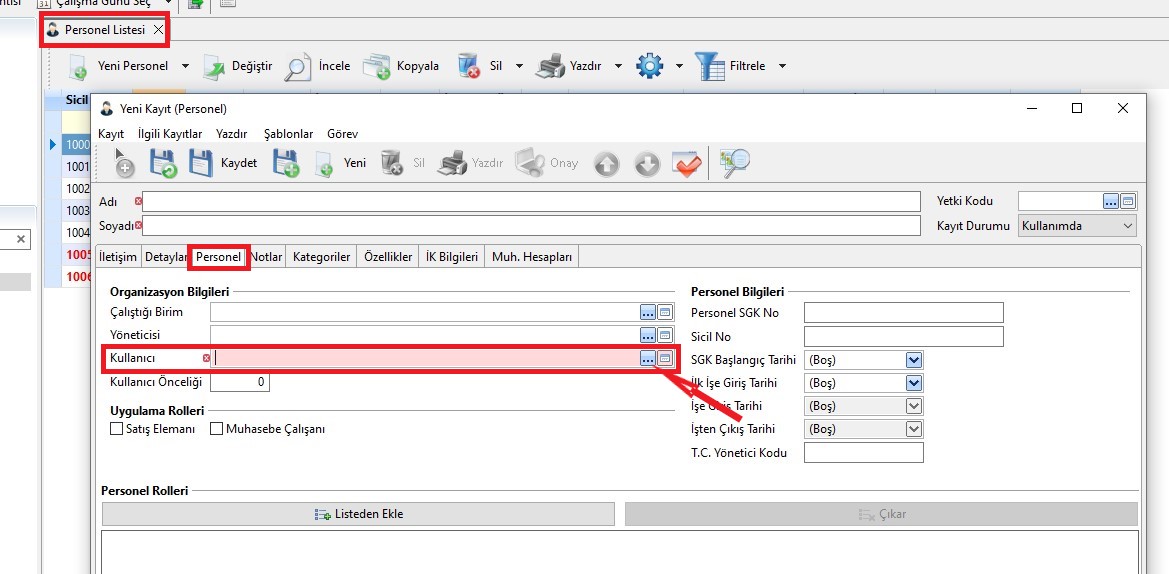This screenshot has height=574, width=1169.
Task: Click the İncele magnifier icon
Action: (x=297, y=66)
